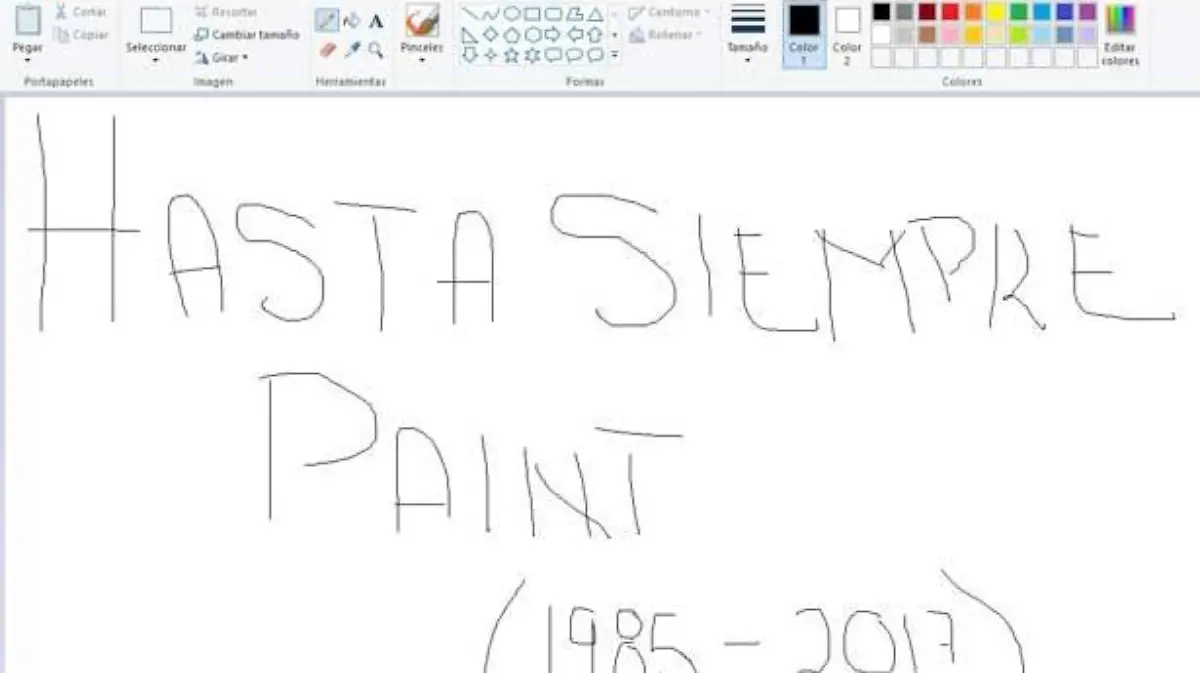Pick the eyedropper color selector tool
The height and width of the screenshot is (673, 1200).
[350, 47]
